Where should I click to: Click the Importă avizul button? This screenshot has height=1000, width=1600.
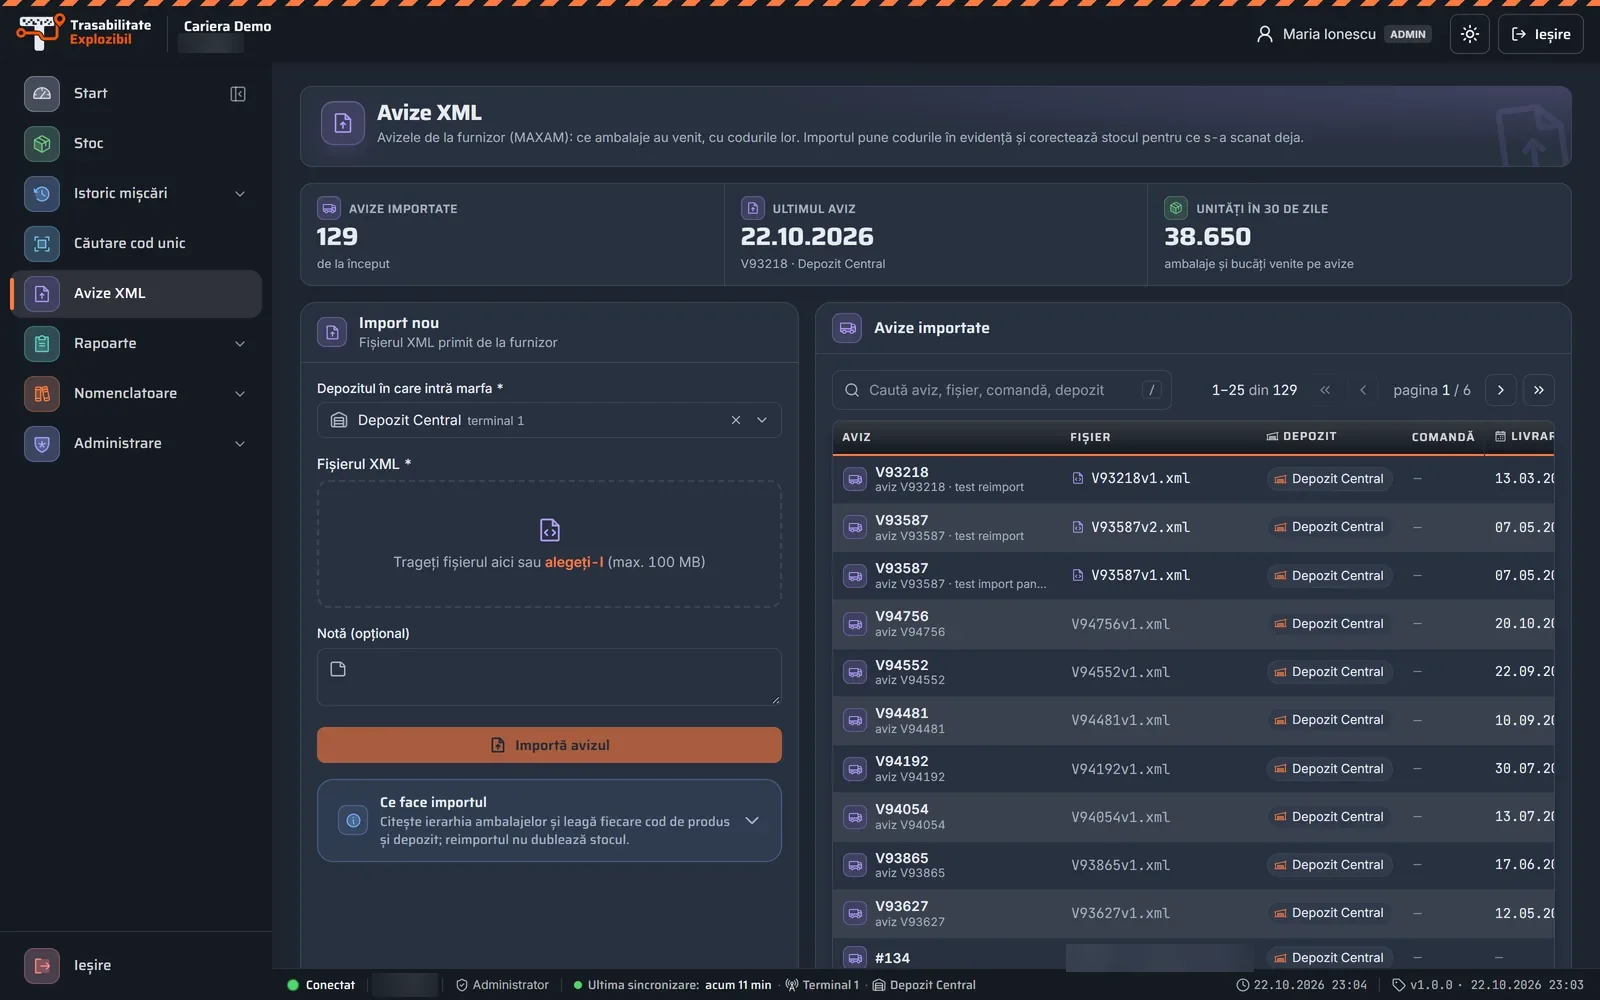pyautogui.click(x=549, y=745)
